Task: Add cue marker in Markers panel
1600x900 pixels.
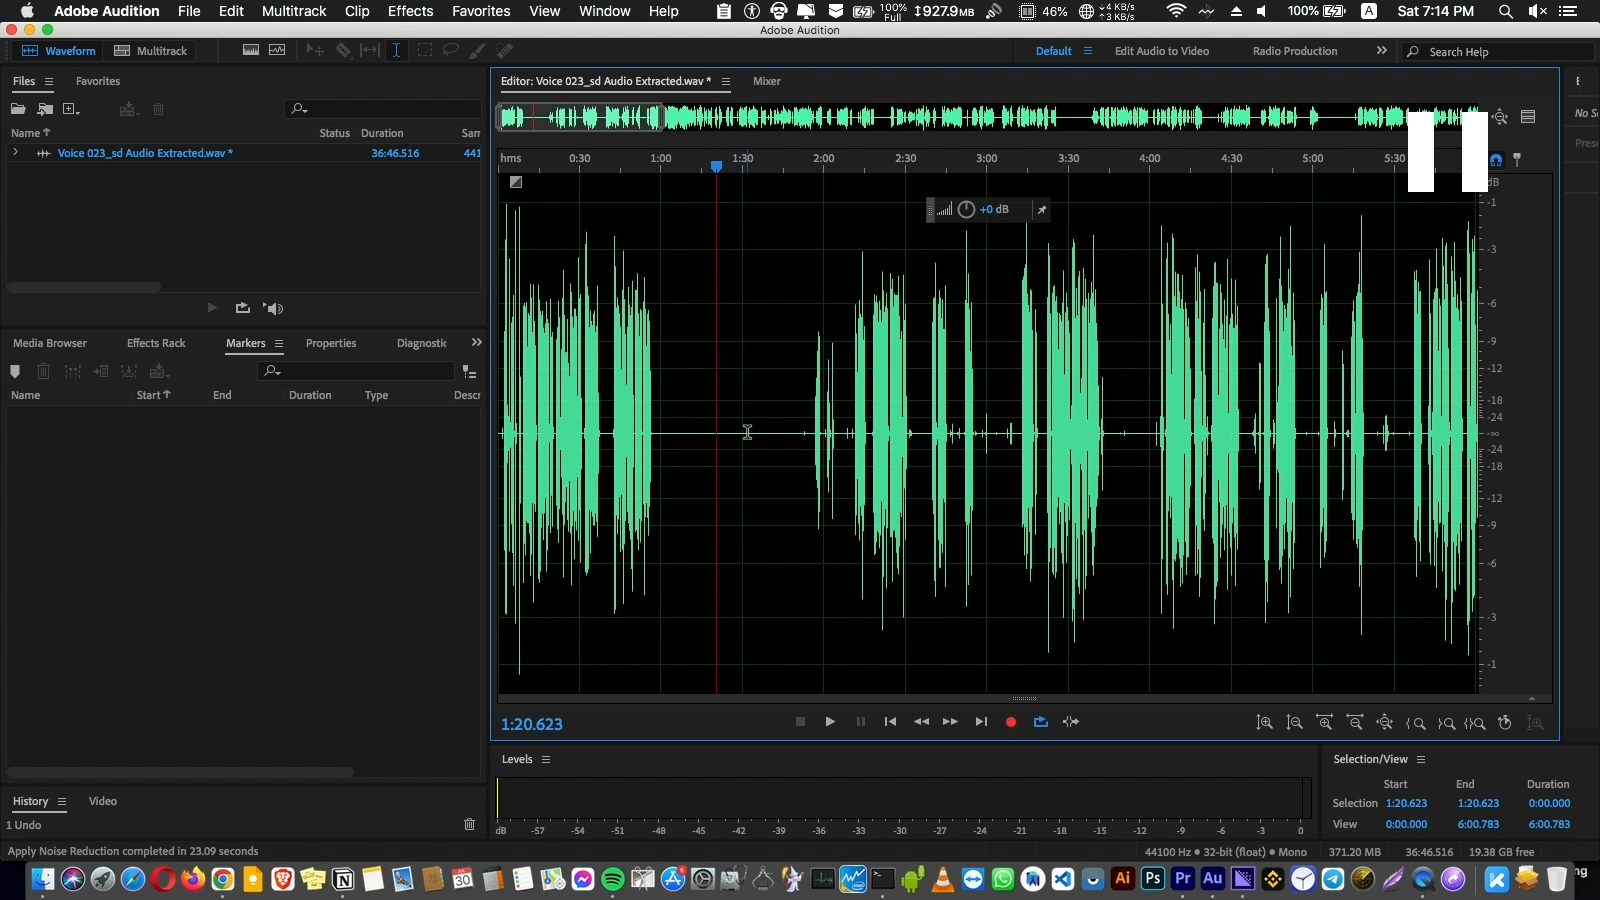Action: pos(15,371)
